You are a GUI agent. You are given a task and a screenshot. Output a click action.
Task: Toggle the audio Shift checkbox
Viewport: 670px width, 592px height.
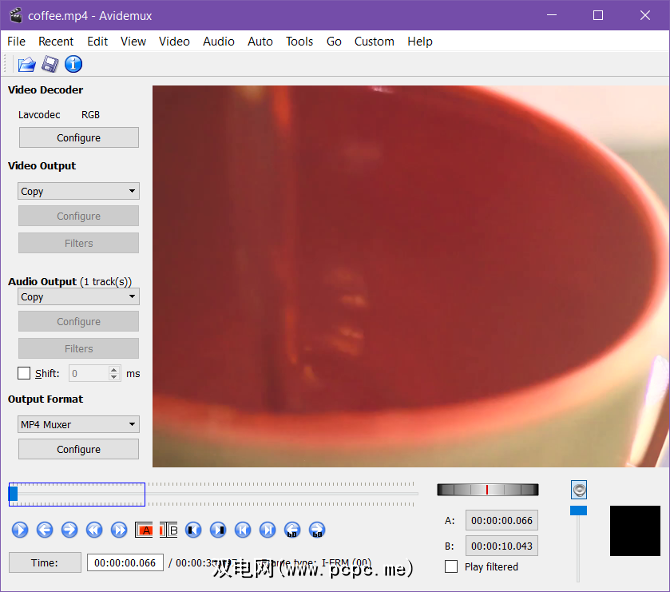24,373
